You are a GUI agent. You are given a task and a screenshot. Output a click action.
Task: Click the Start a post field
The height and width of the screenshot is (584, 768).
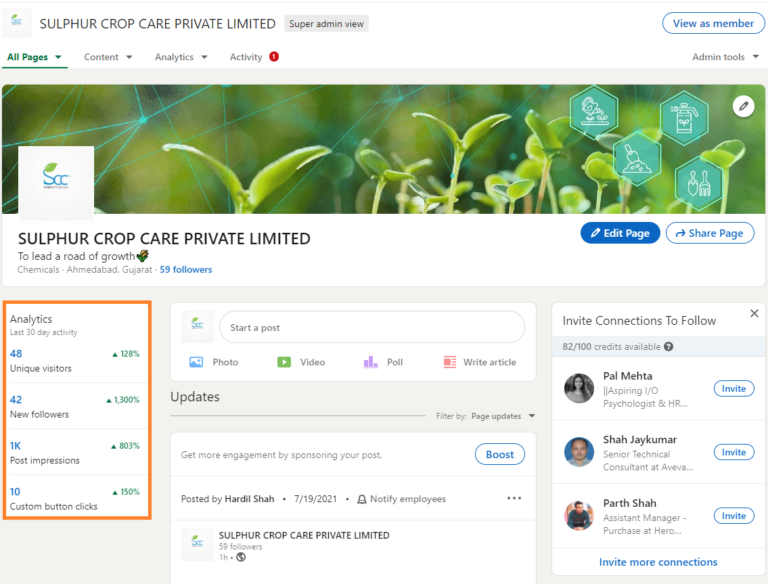click(x=372, y=327)
